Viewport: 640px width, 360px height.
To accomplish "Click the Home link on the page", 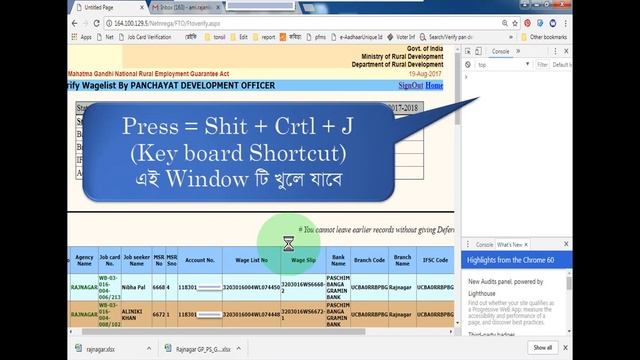I will point(434,85).
